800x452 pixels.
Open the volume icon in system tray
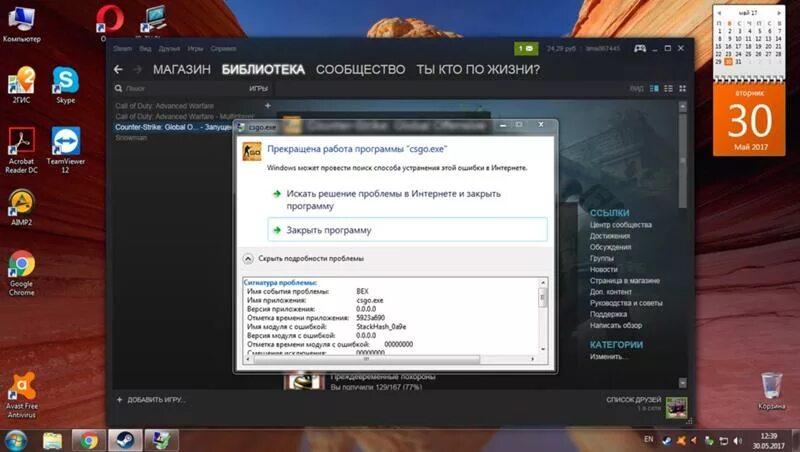coord(738,440)
